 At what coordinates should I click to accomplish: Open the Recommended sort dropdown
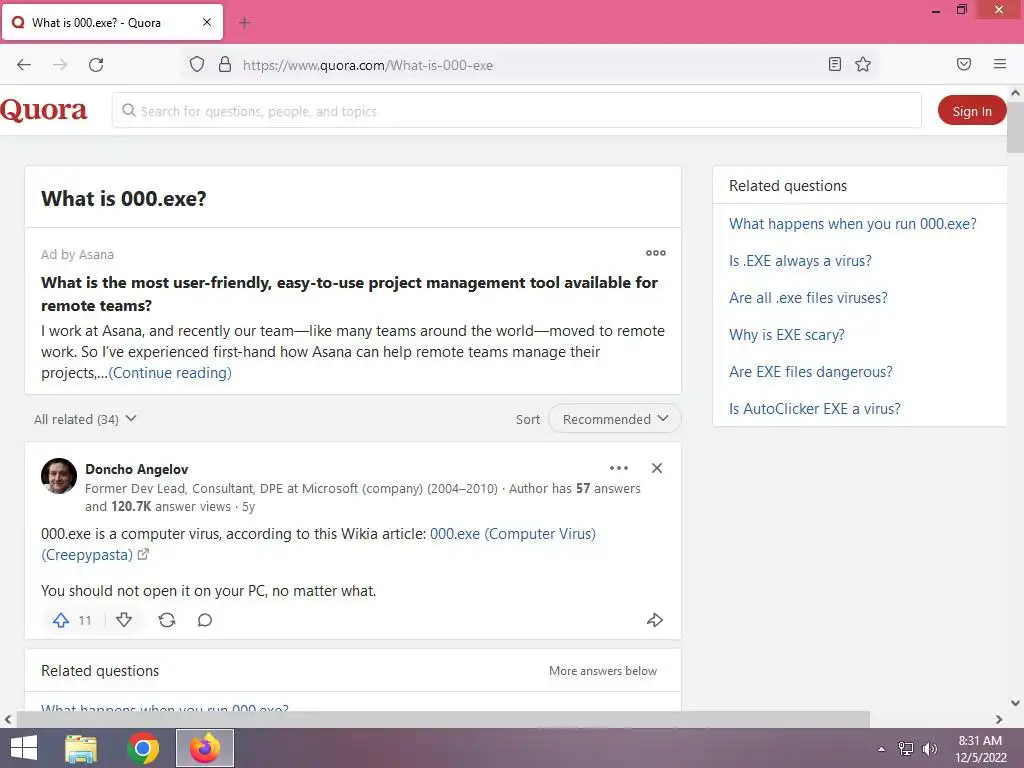tap(615, 419)
